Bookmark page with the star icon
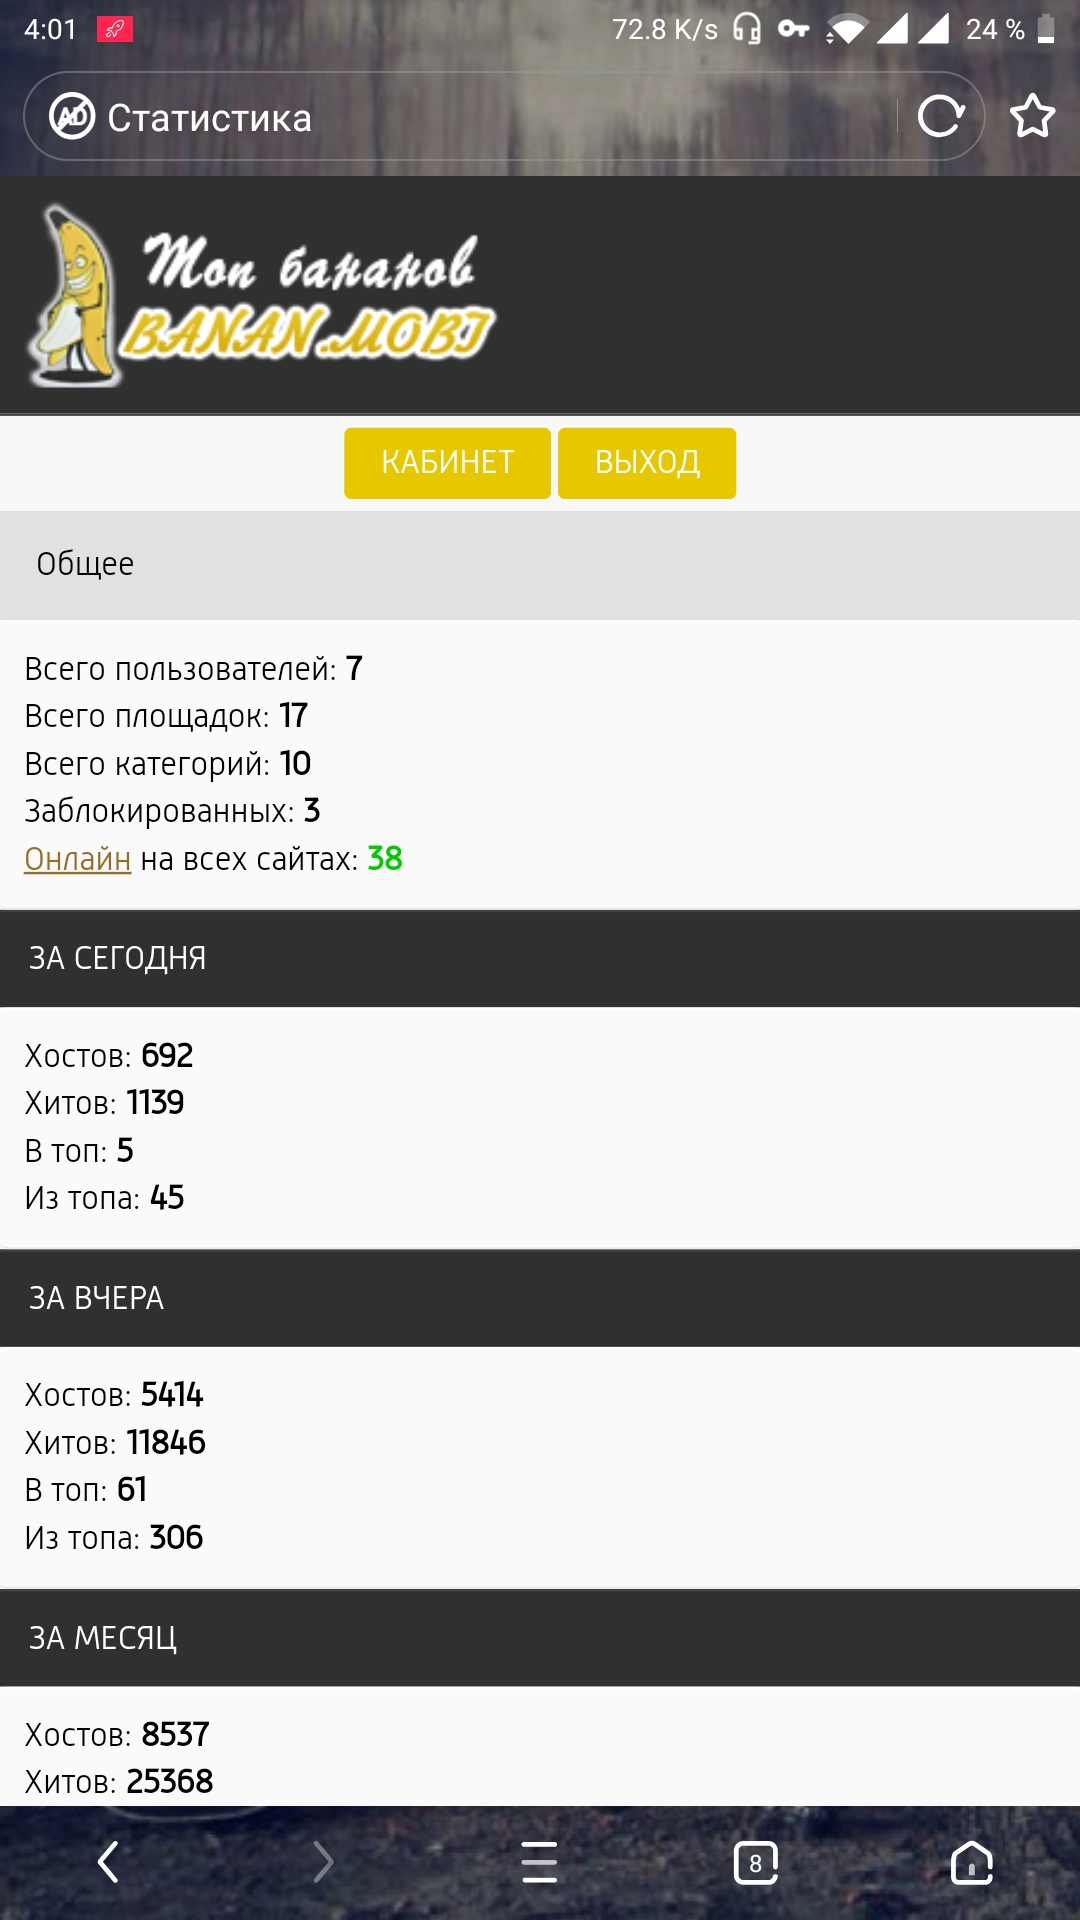1080x1920 pixels. (1032, 117)
